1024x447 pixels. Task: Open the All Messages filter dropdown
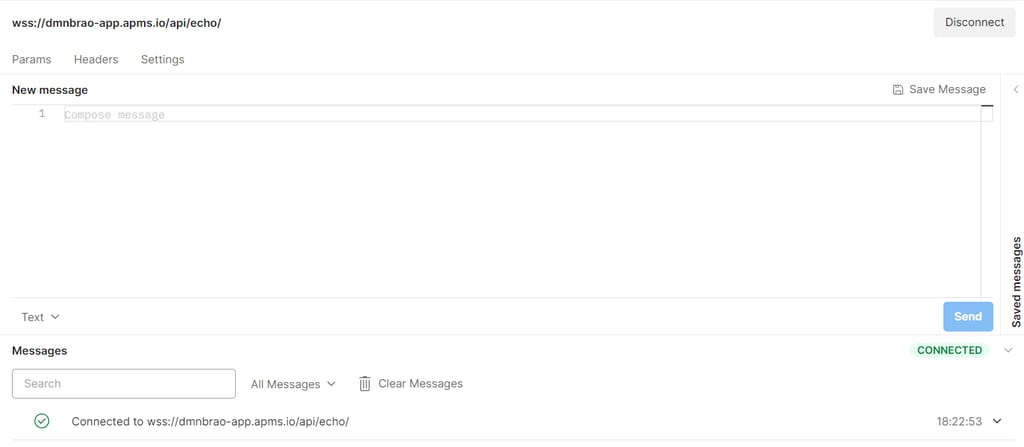[x=293, y=384]
